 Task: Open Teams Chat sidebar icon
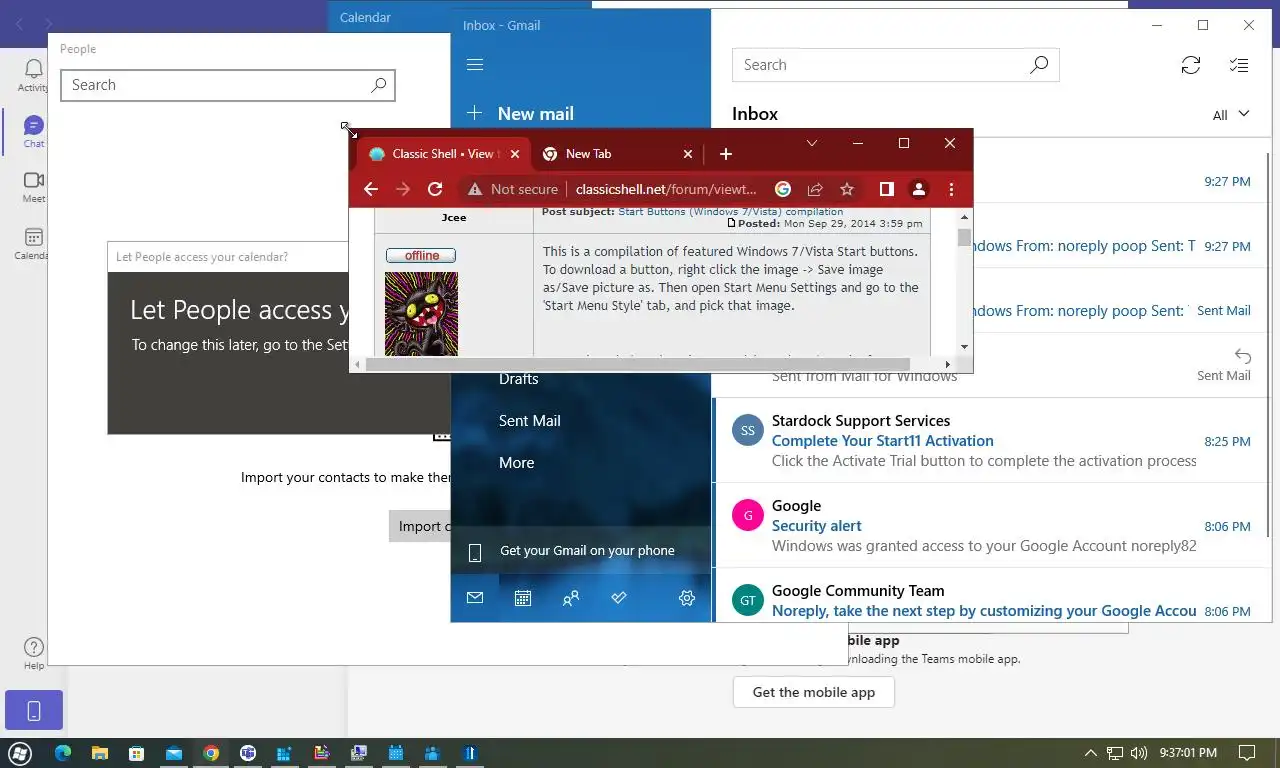pyautogui.click(x=33, y=131)
